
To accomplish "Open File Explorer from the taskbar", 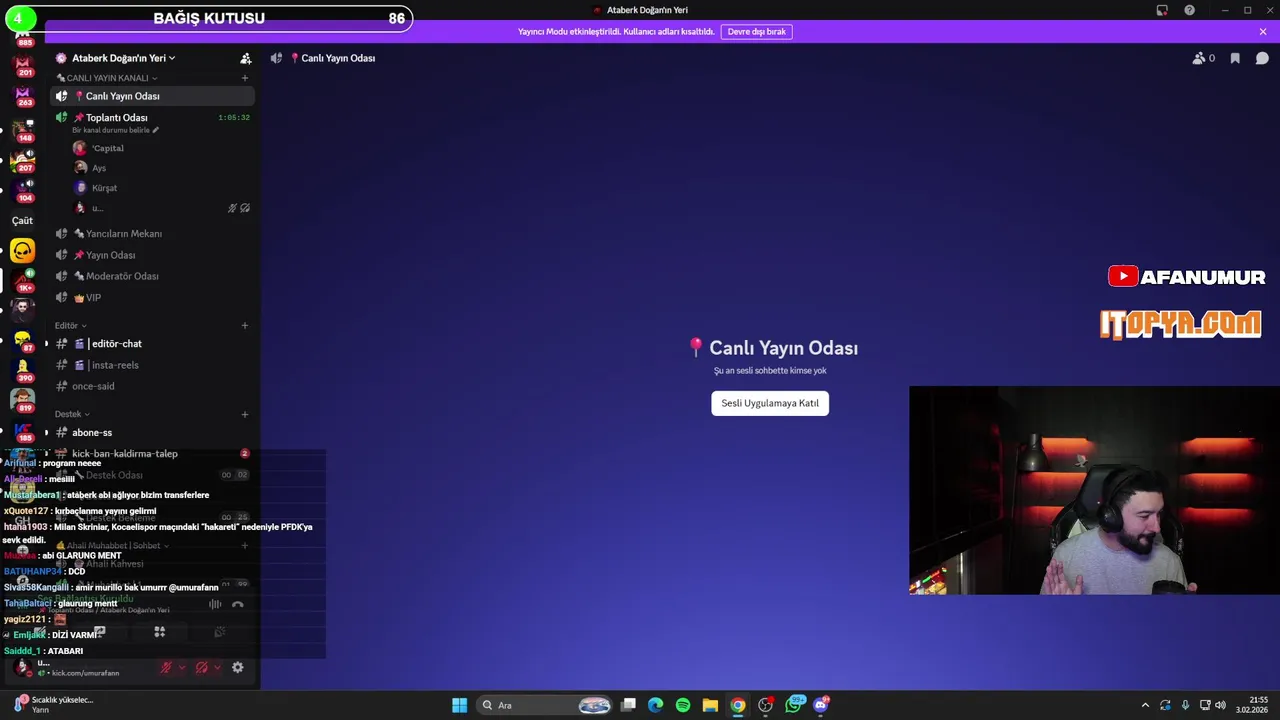I will pos(710,705).
